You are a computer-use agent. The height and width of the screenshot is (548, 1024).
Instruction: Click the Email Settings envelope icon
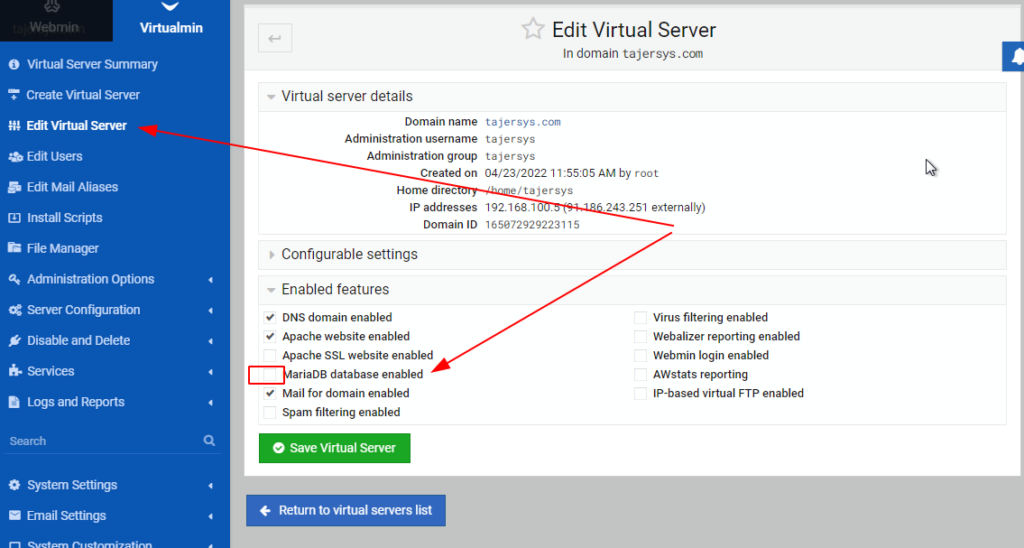click(x=14, y=516)
